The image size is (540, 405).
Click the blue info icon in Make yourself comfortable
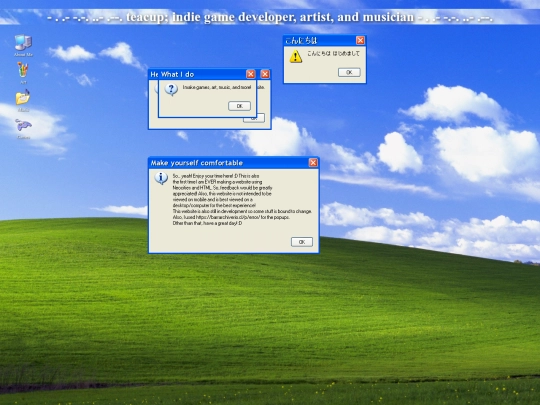click(x=161, y=178)
